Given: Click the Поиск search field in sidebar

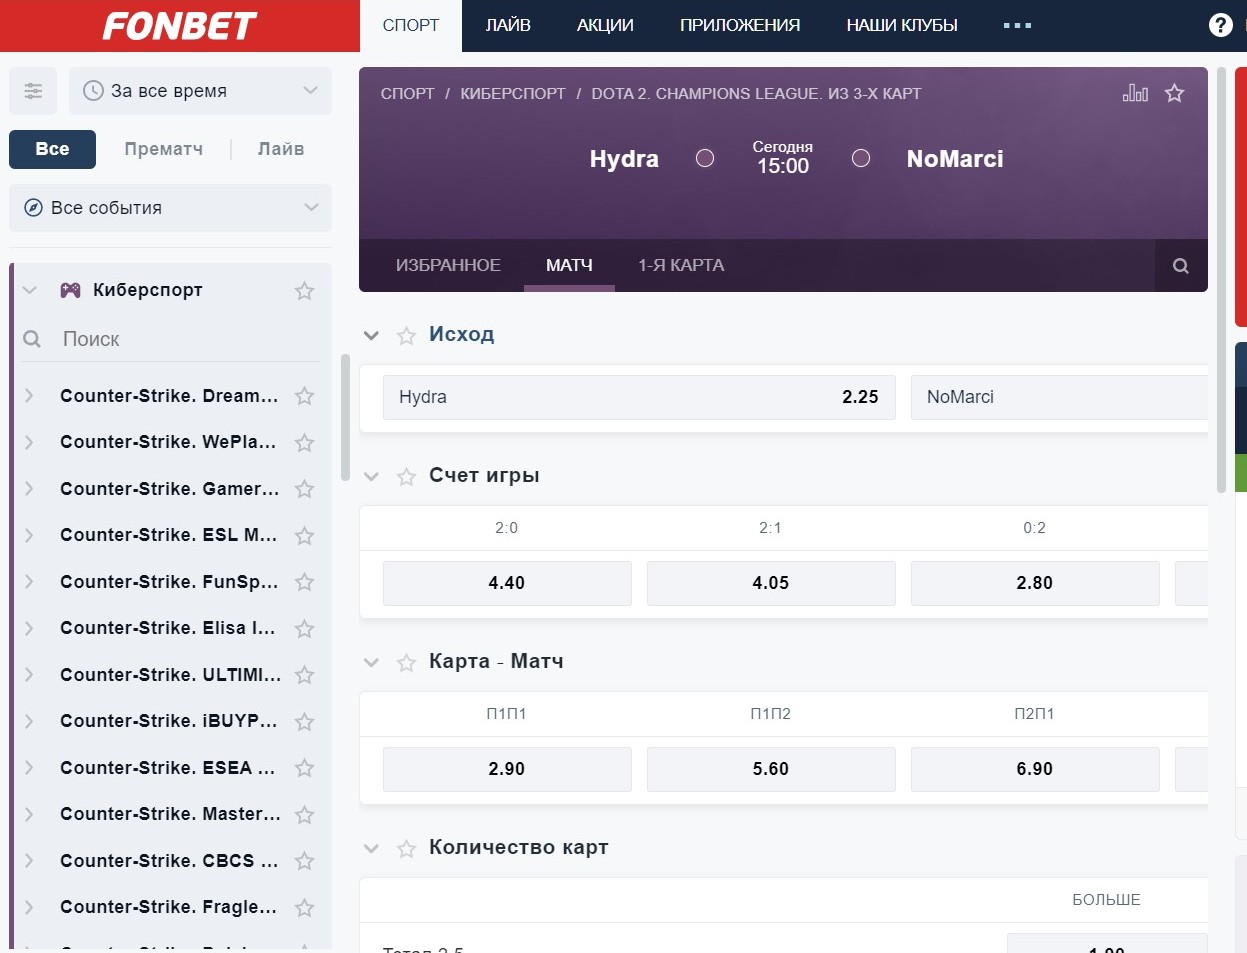Looking at the screenshot, I should pos(170,339).
